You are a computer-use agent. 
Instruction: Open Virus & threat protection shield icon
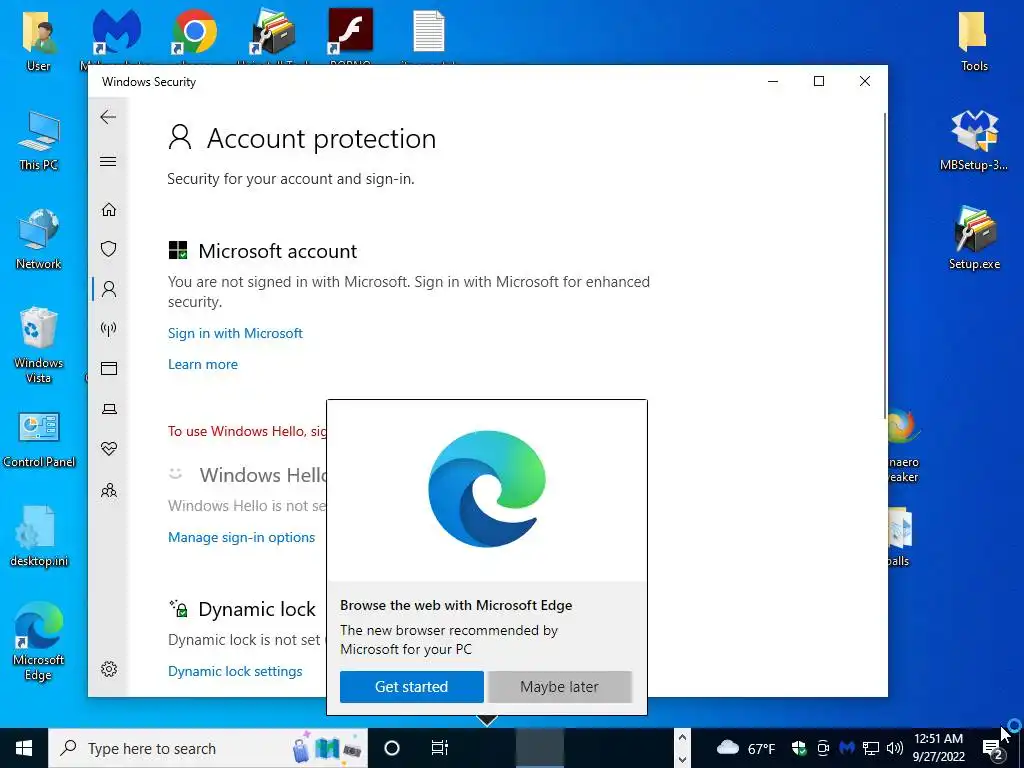coord(109,249)
